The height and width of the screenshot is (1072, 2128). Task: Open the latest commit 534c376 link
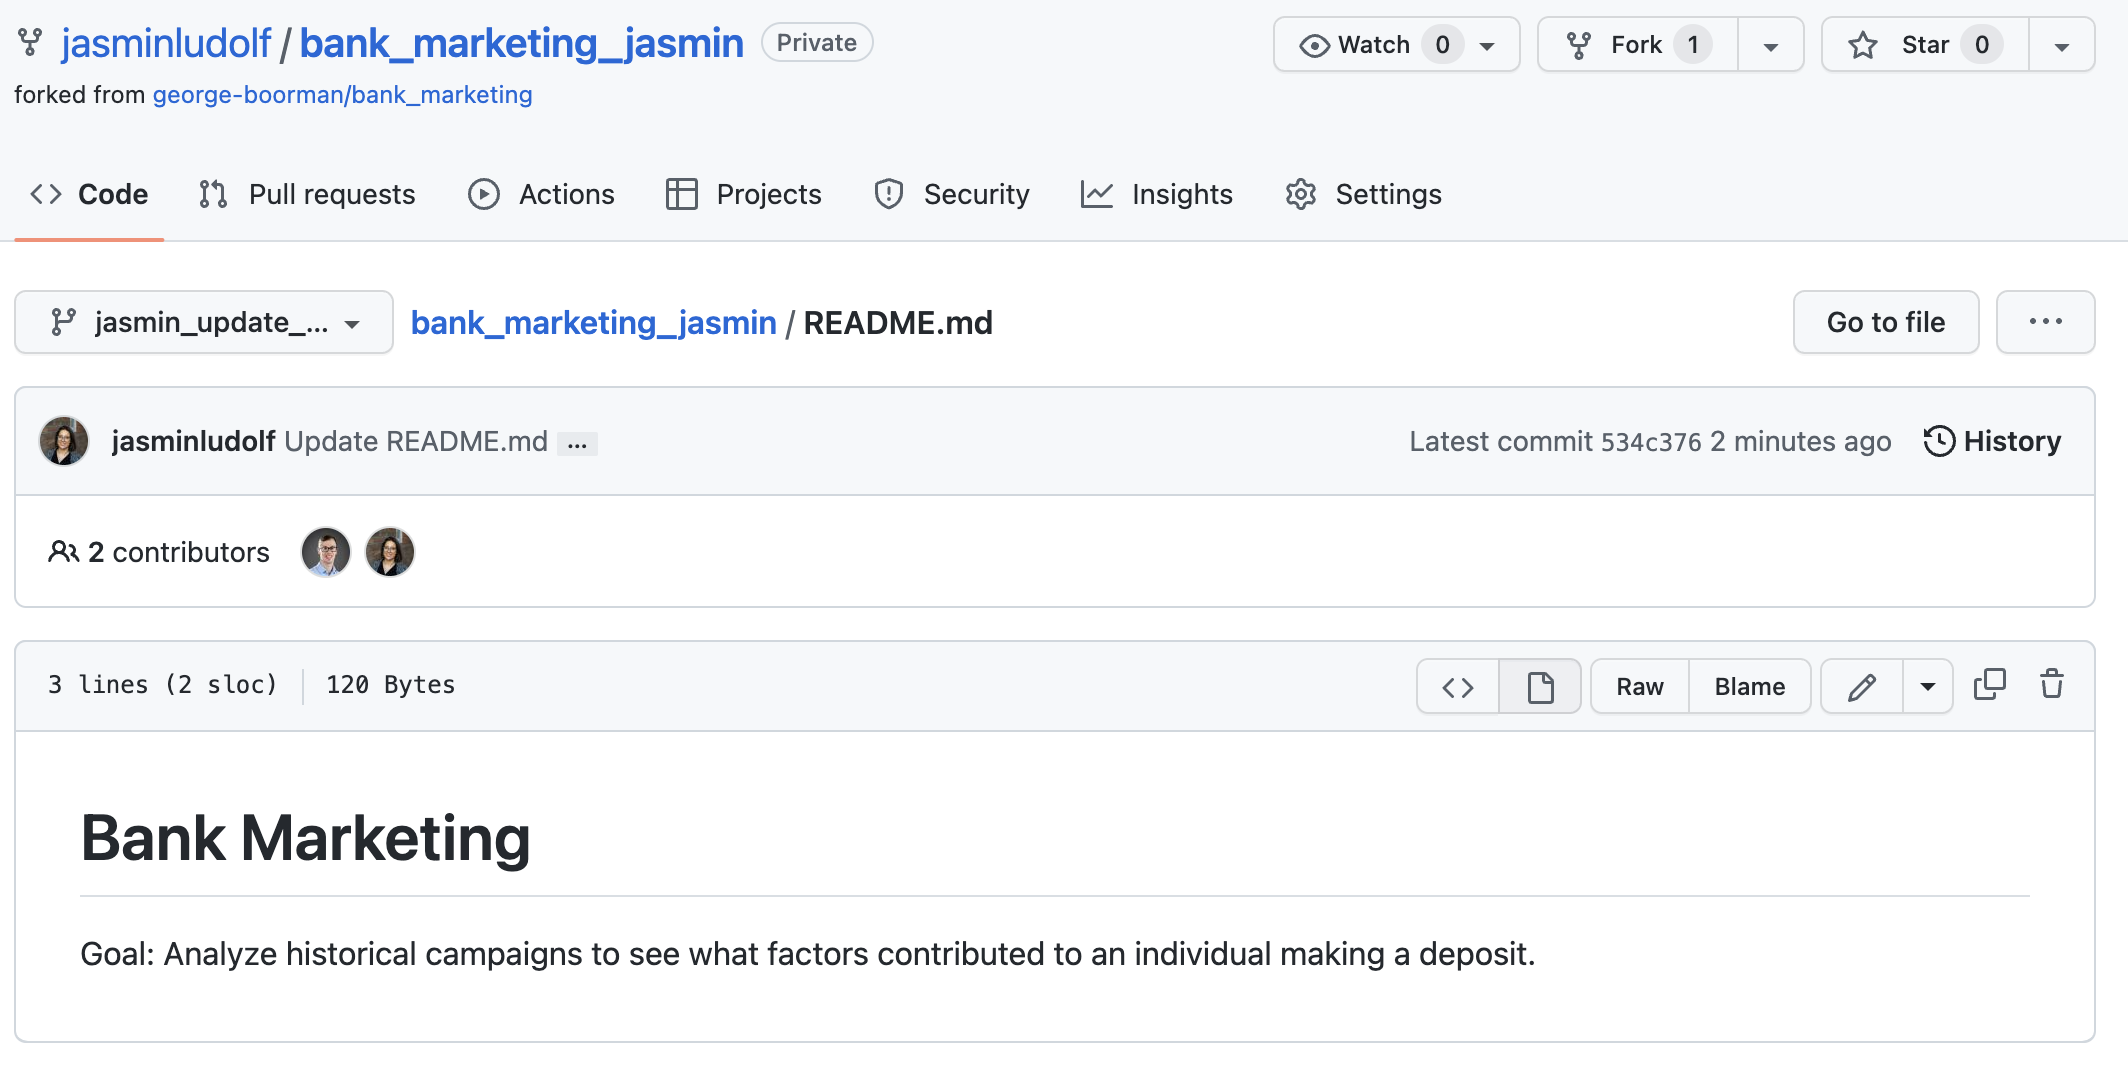(x=1650, y=442)
